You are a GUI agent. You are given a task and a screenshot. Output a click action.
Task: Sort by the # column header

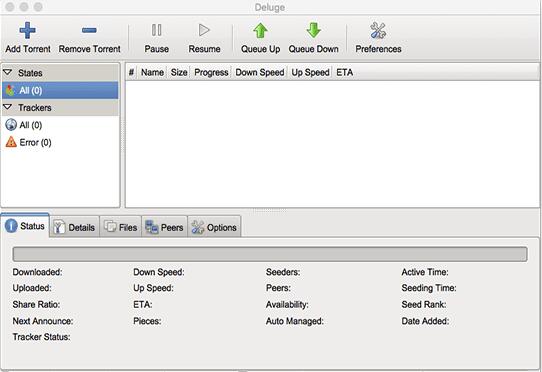(x=131, y=72)
